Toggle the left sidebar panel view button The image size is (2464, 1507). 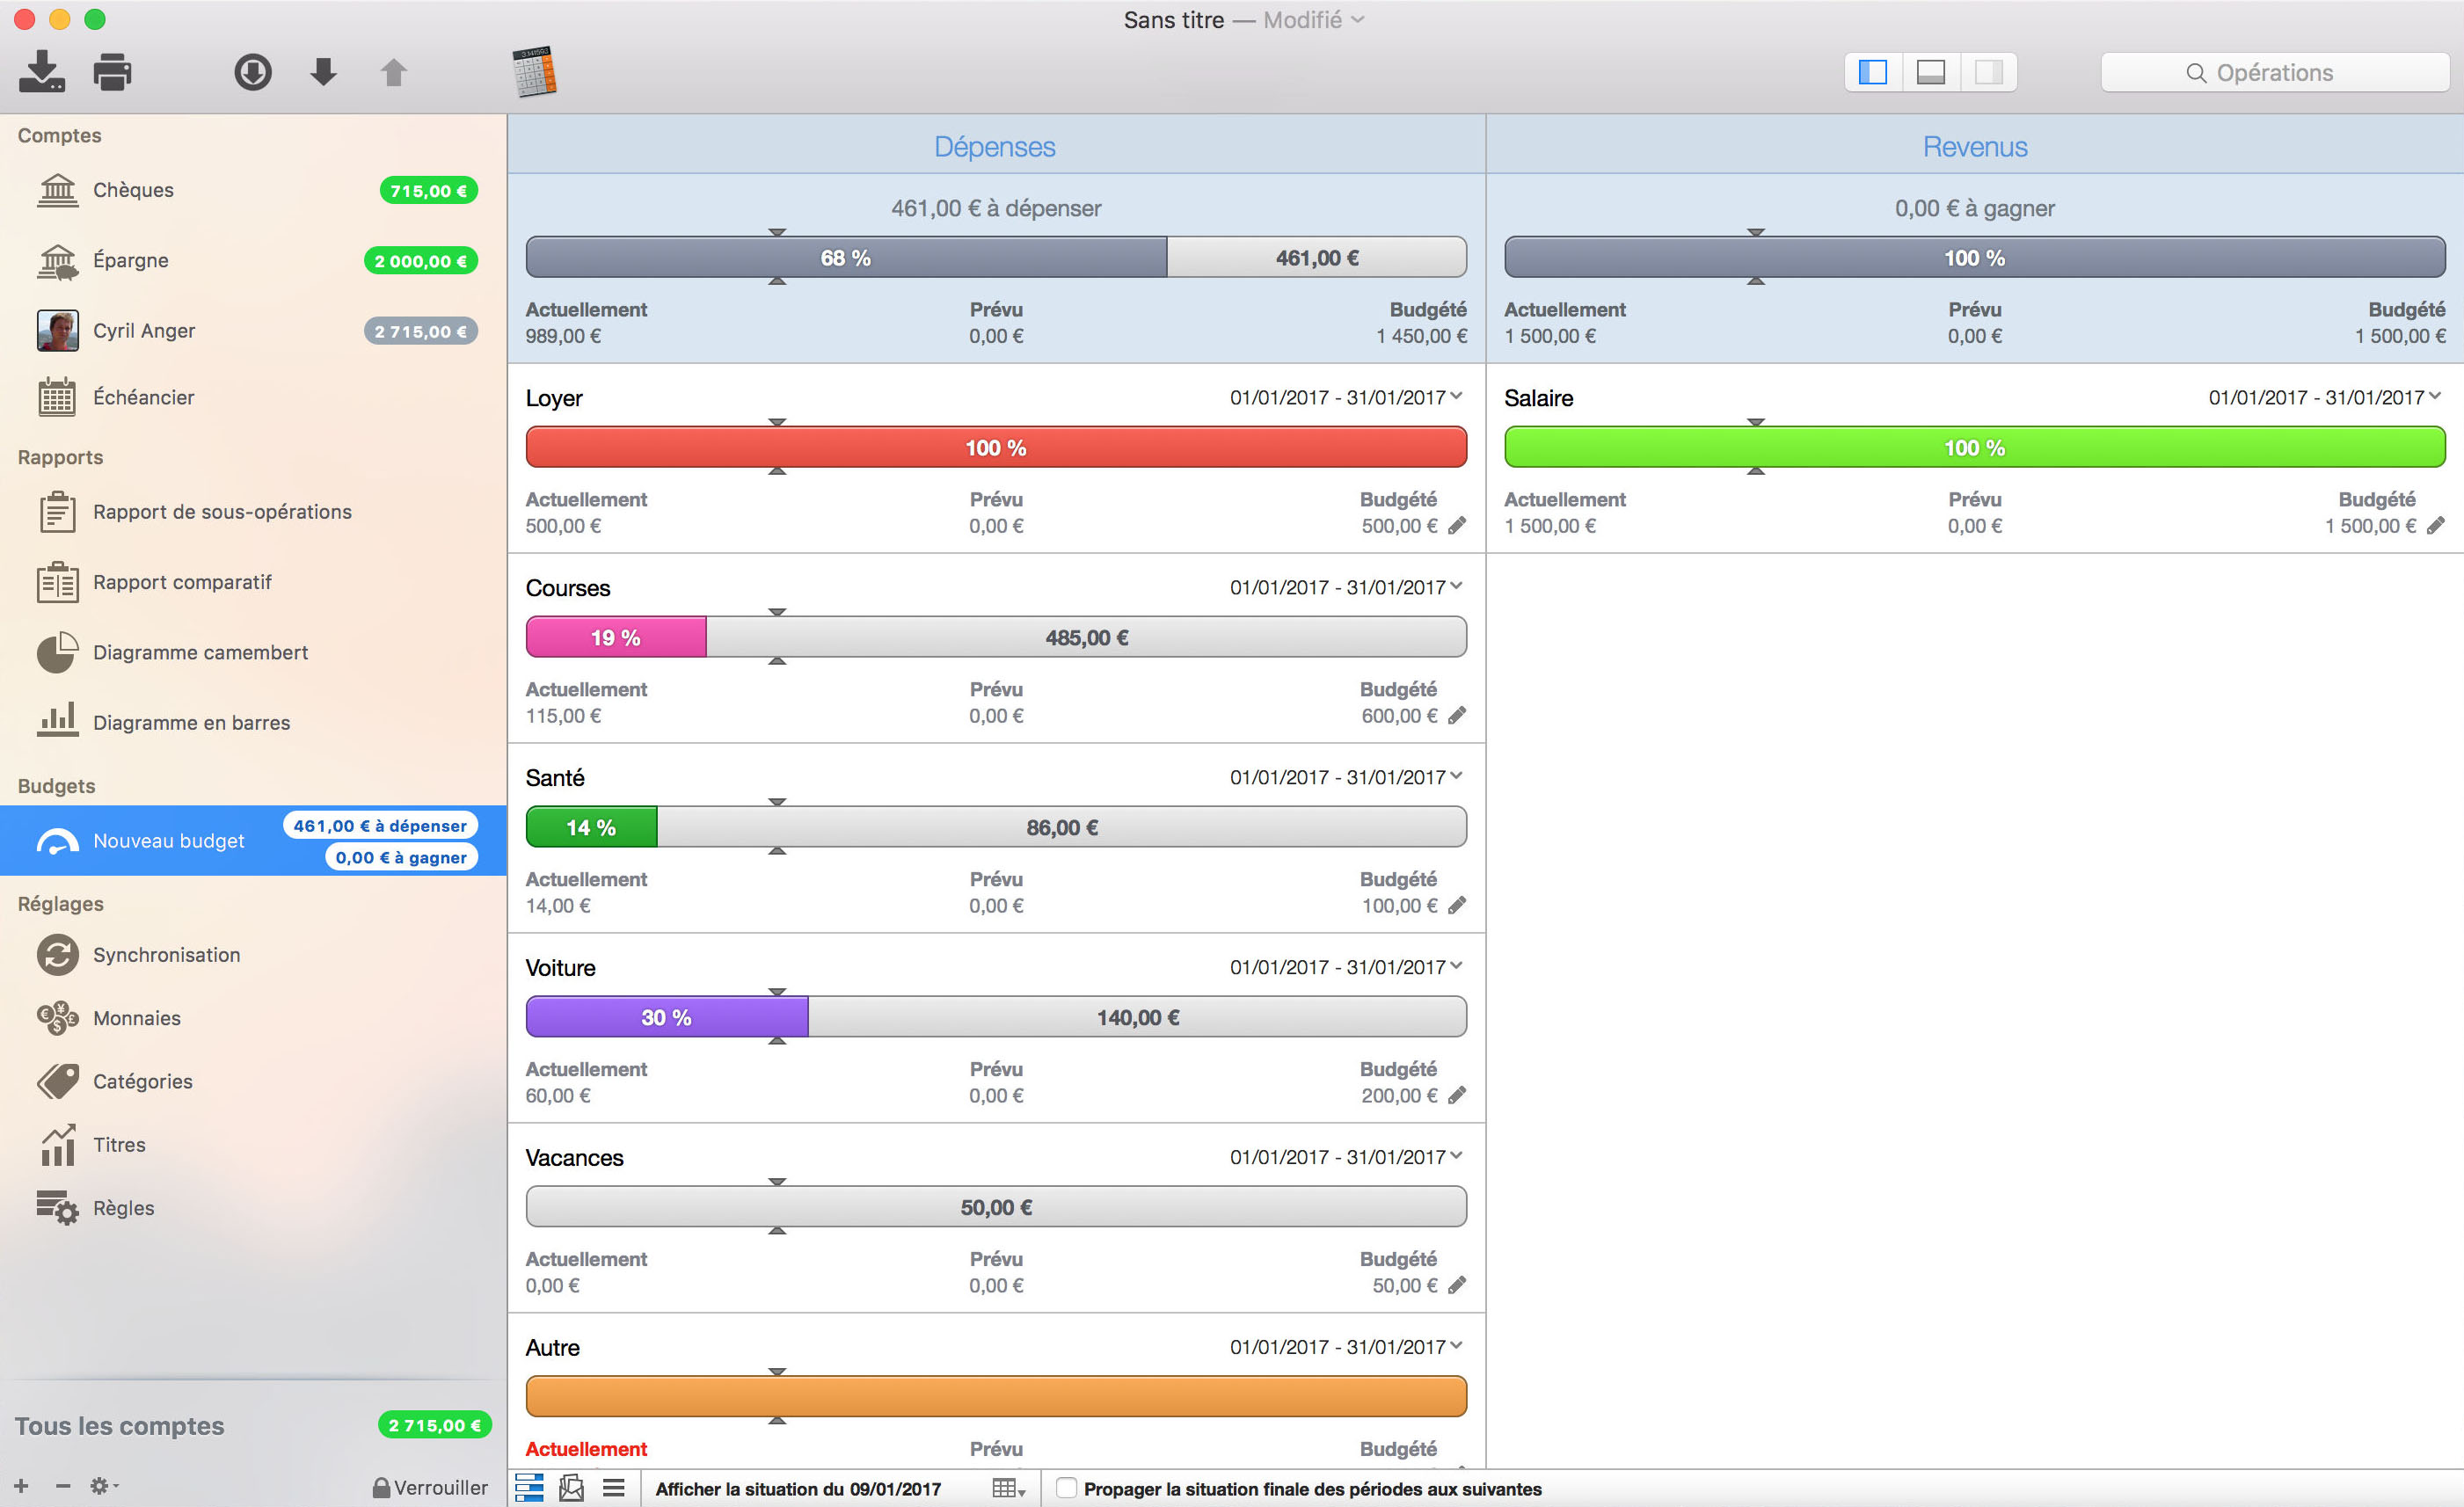point(1872,72)
